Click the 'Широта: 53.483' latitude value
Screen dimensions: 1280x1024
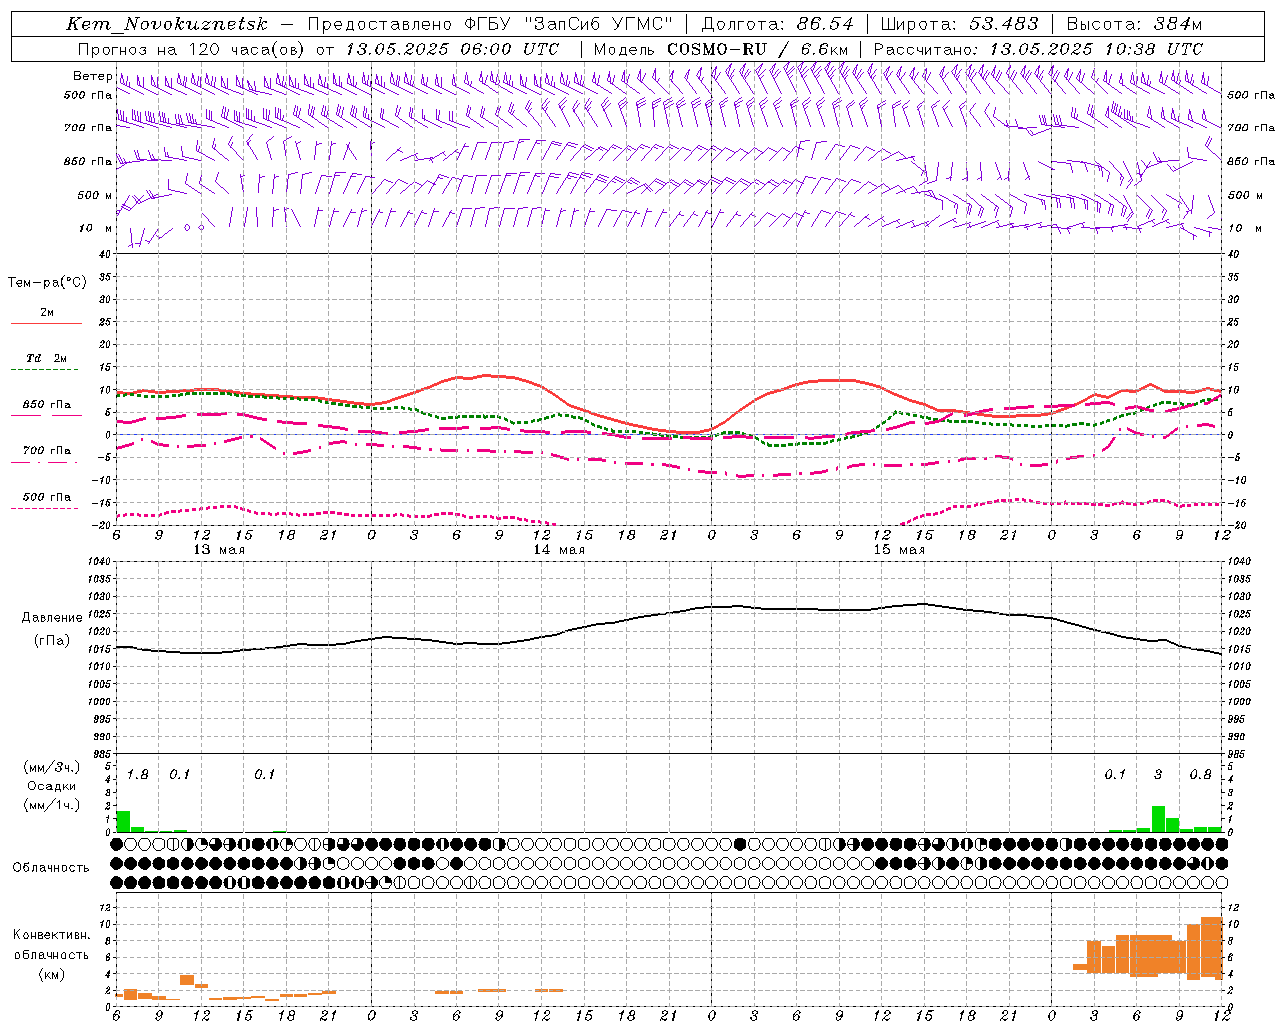[959, 24]
